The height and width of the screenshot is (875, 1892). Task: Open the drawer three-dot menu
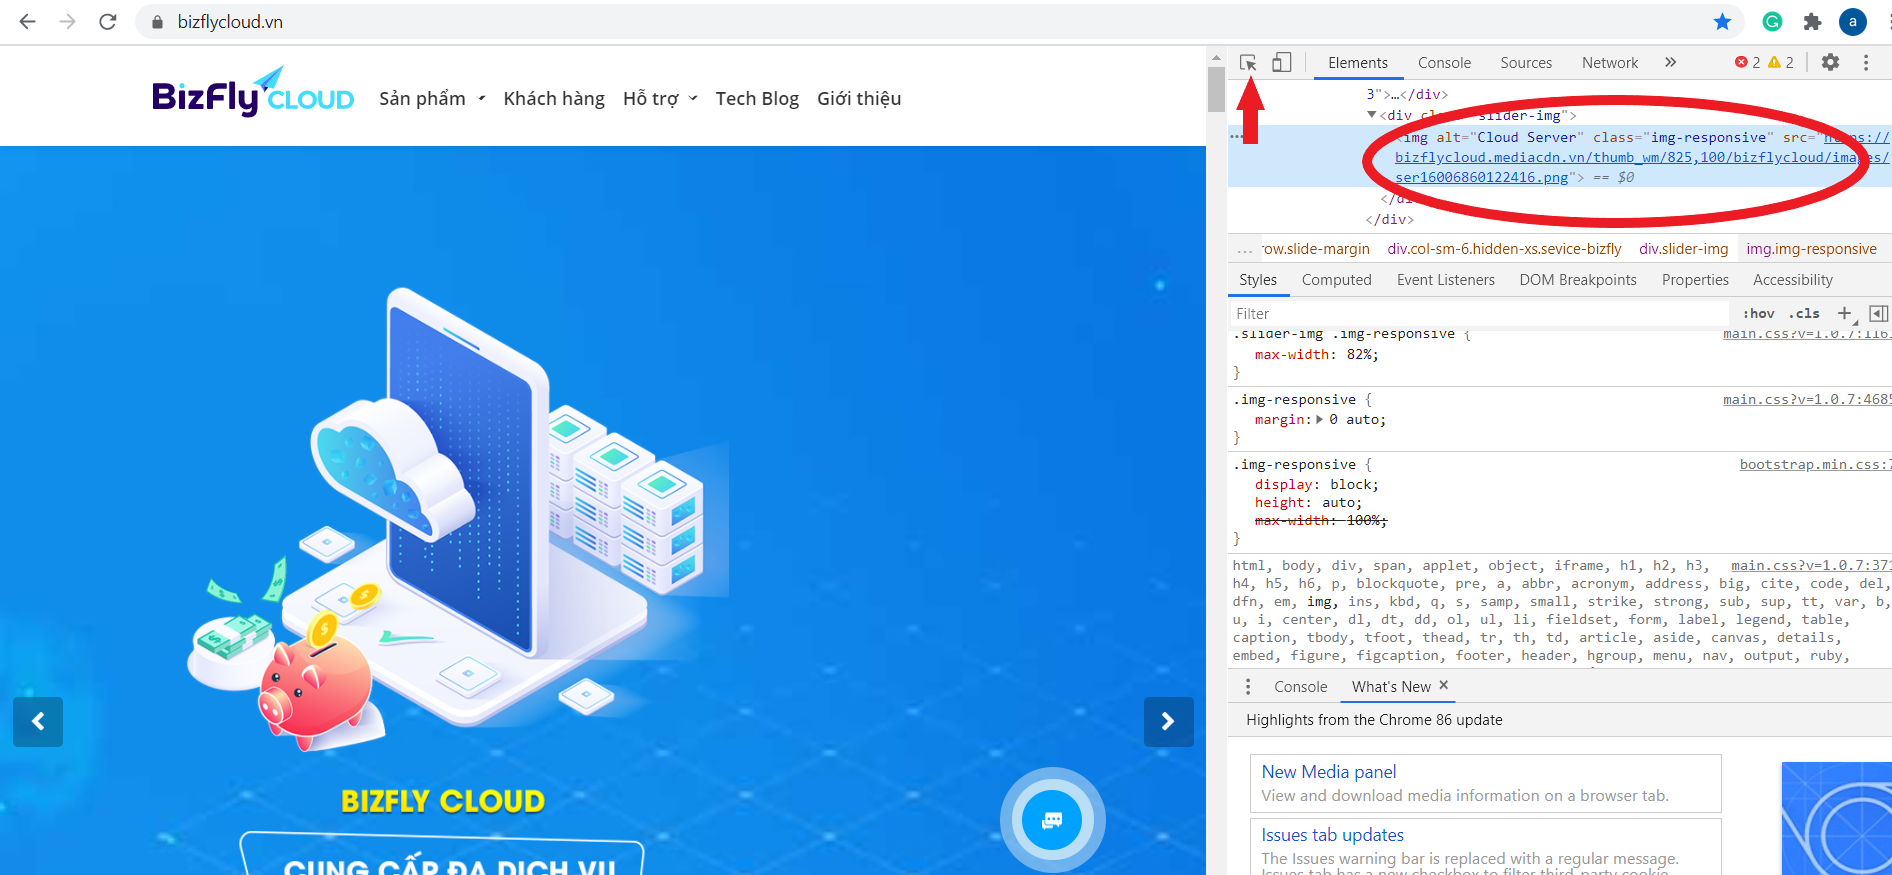click(x=1247, y=686)
